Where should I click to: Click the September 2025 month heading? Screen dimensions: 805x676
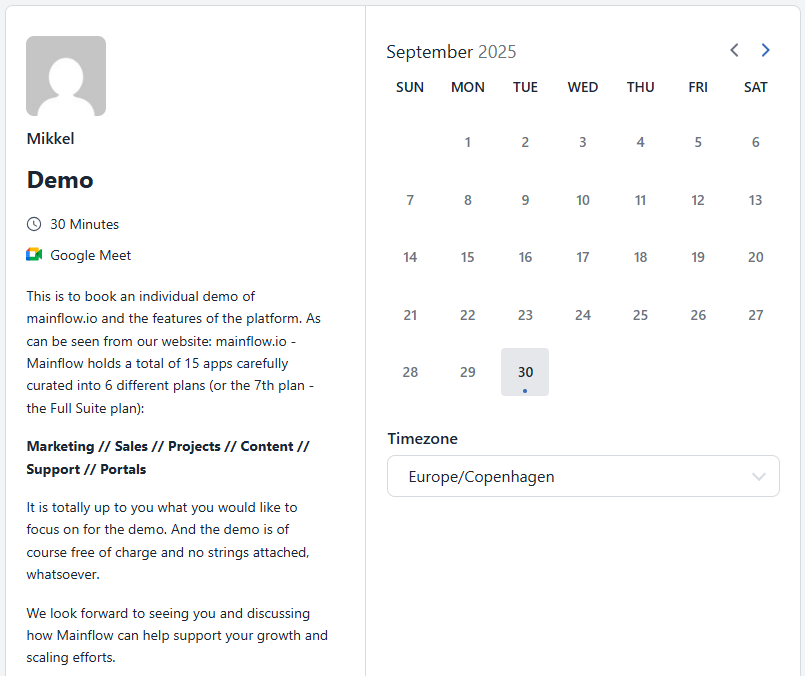tap(451, 52)
